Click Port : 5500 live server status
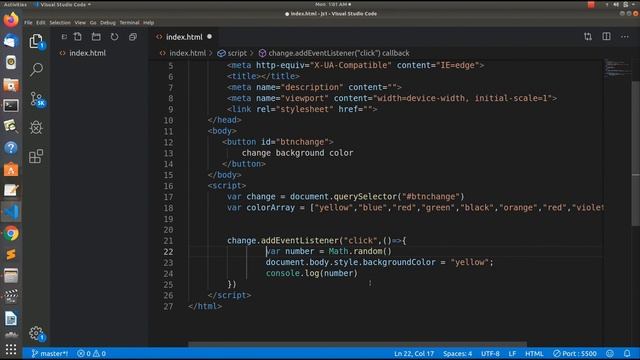640x360 pixels. point(575,353)
